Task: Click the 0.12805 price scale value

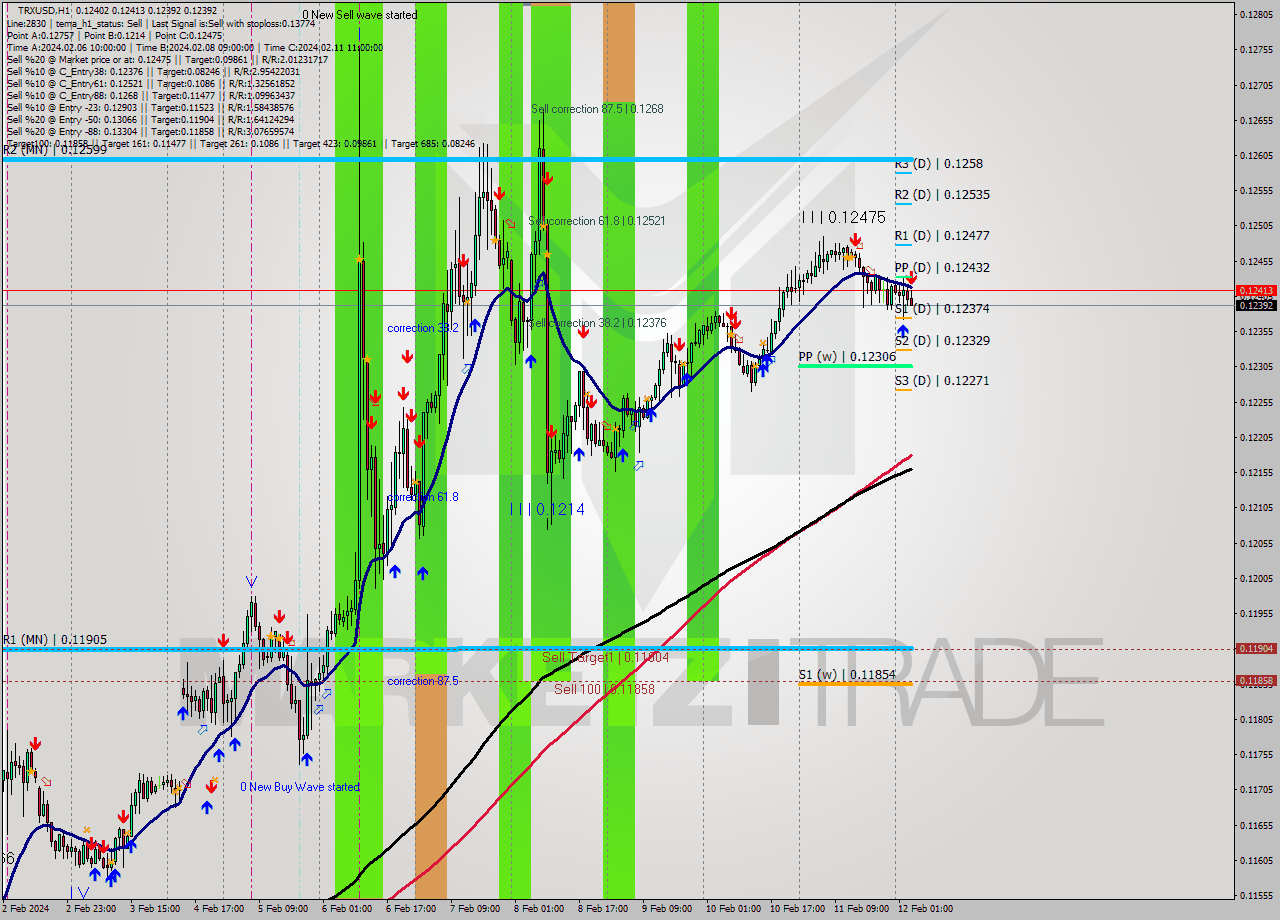Action: click(x=1256, y=14)
